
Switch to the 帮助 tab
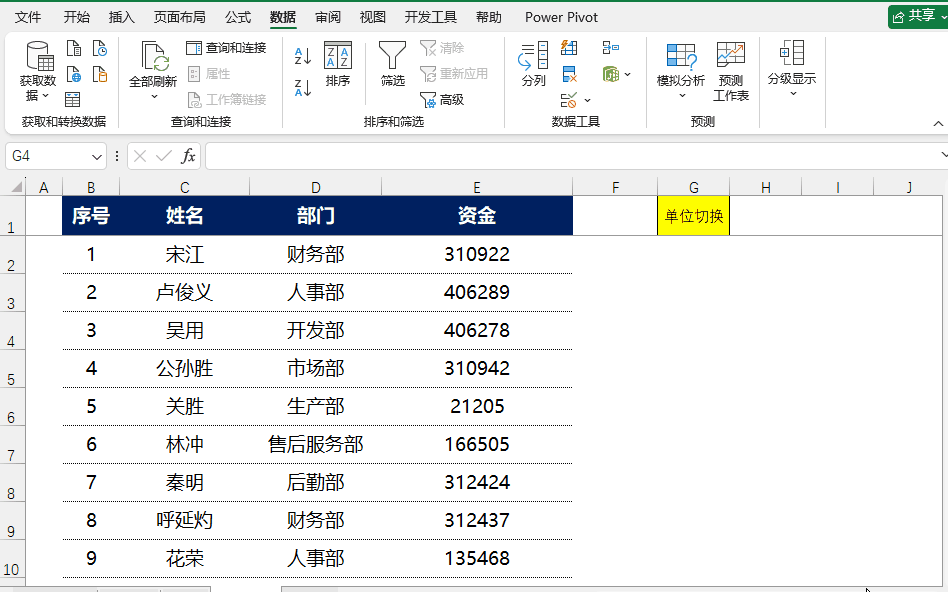pyautogui.click(x=489, y=17)
